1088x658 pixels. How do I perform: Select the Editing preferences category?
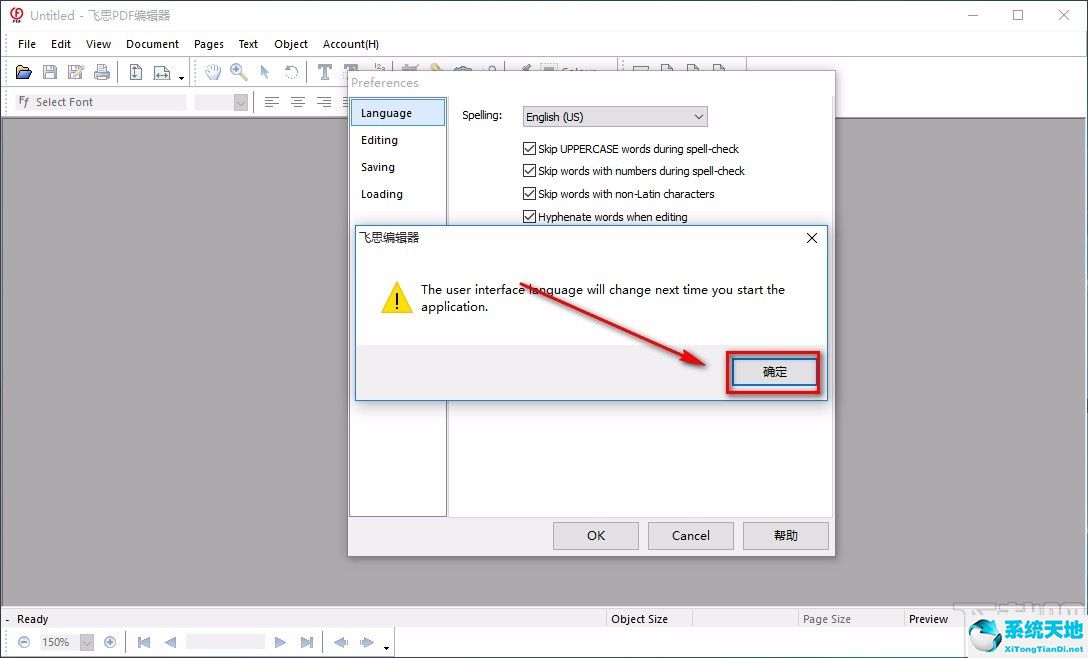[x=380, y=140]
